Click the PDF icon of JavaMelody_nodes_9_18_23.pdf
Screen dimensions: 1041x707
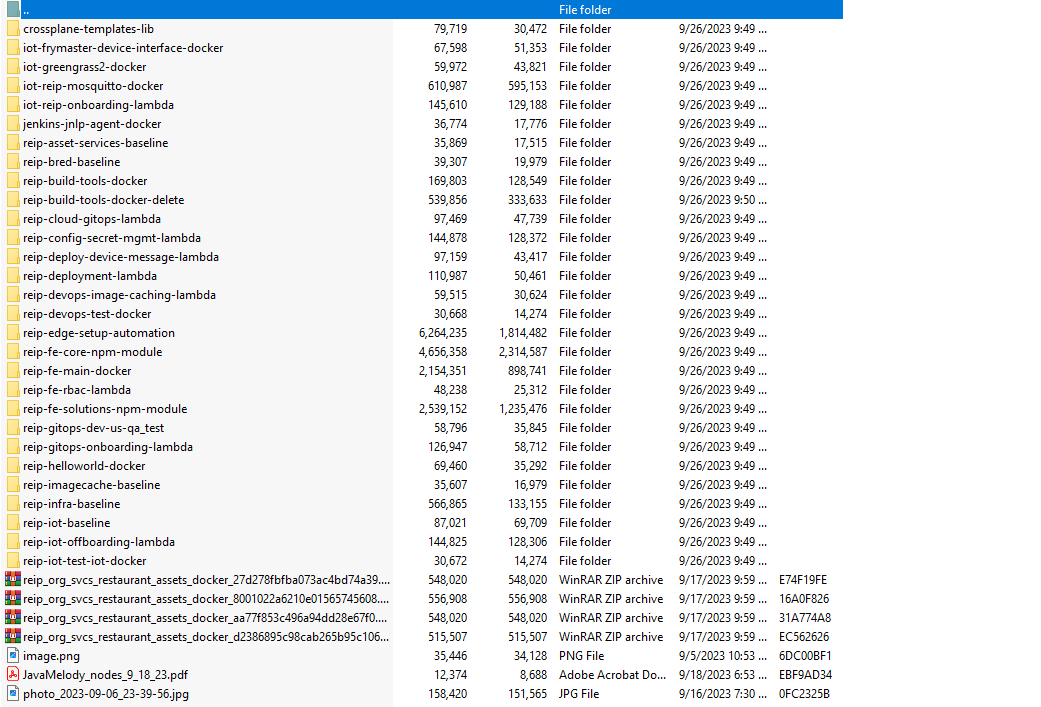(x=13, y=674)
